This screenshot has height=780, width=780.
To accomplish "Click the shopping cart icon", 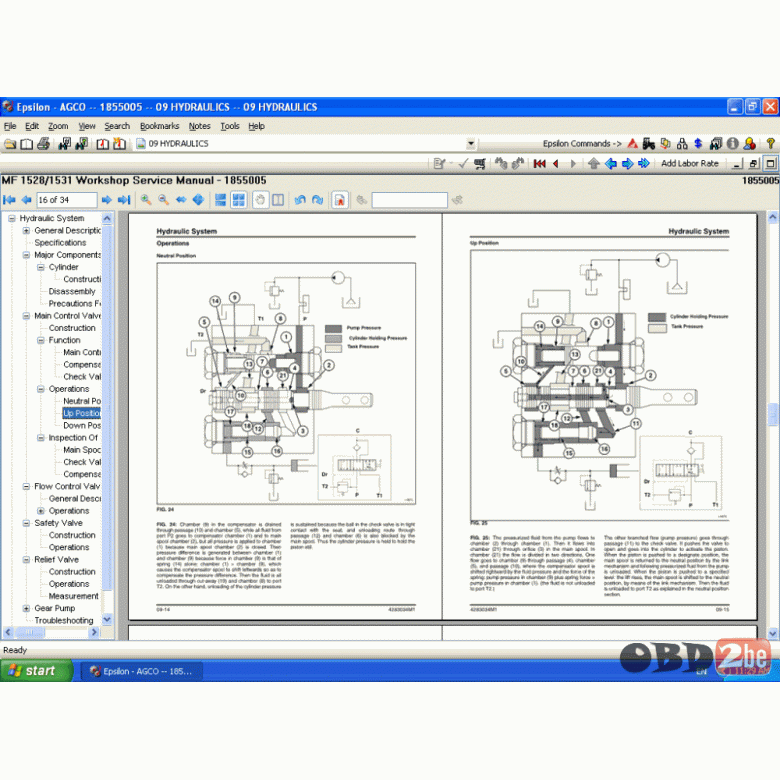I will click(x=480, y=164).
